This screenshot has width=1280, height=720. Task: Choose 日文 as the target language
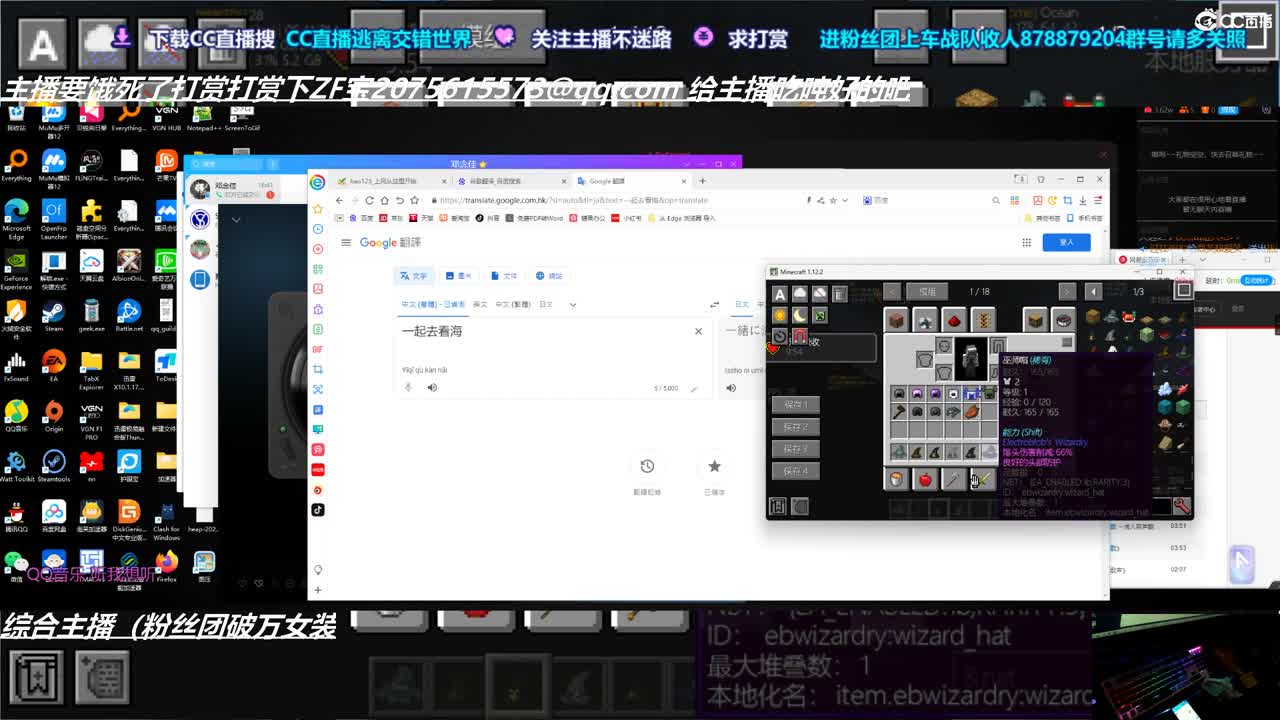coord(743,304)
